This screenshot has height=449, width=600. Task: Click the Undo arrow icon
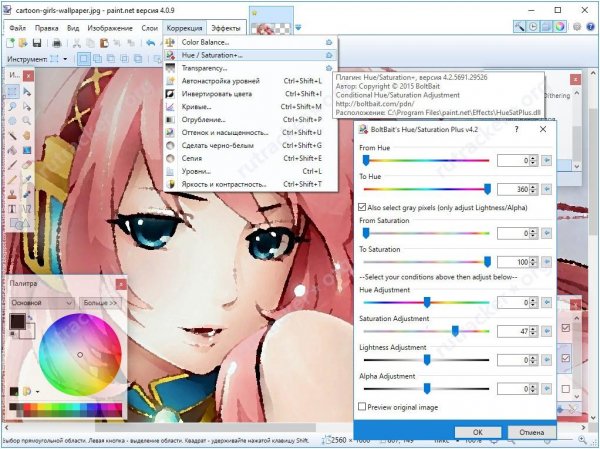click(151, 43)
